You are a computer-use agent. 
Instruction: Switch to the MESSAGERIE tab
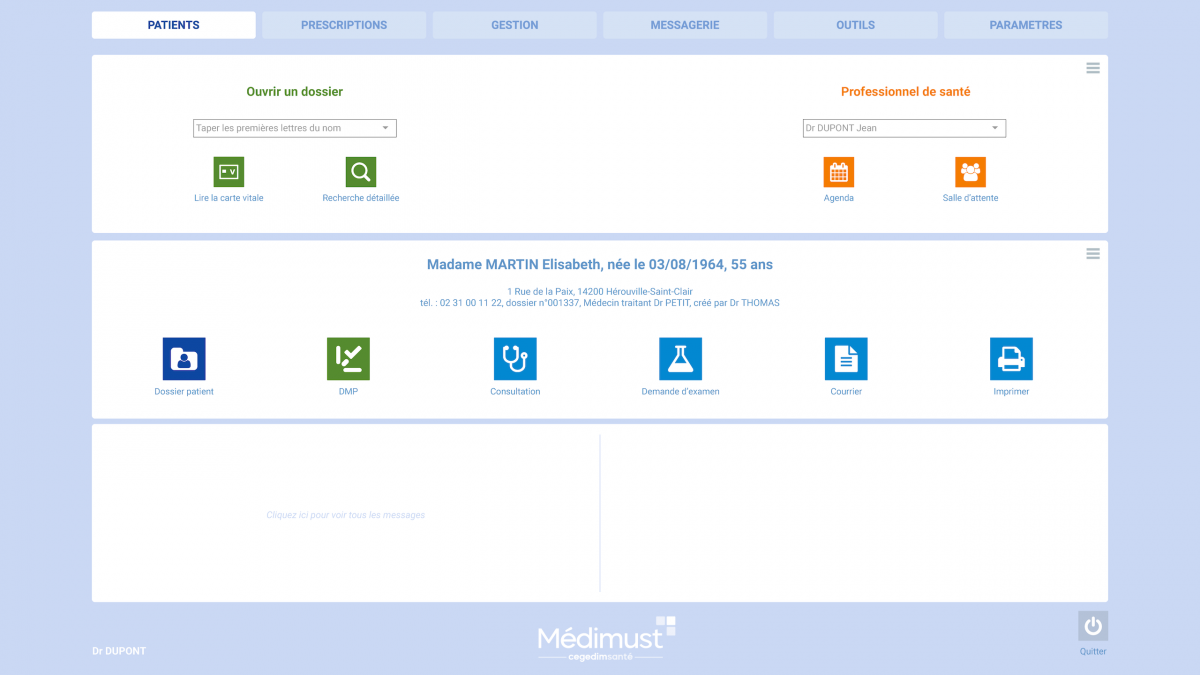685,25
